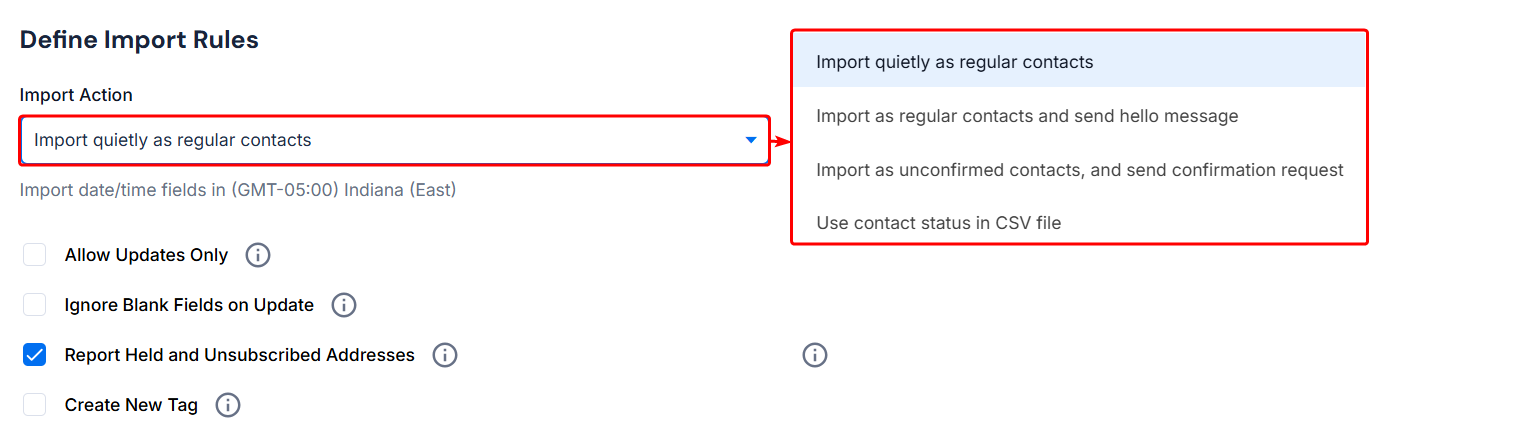The height and width of the screenshot is (447, 1522).
Task: View info icon beside Create New Tag
Action: click(228, 405)
